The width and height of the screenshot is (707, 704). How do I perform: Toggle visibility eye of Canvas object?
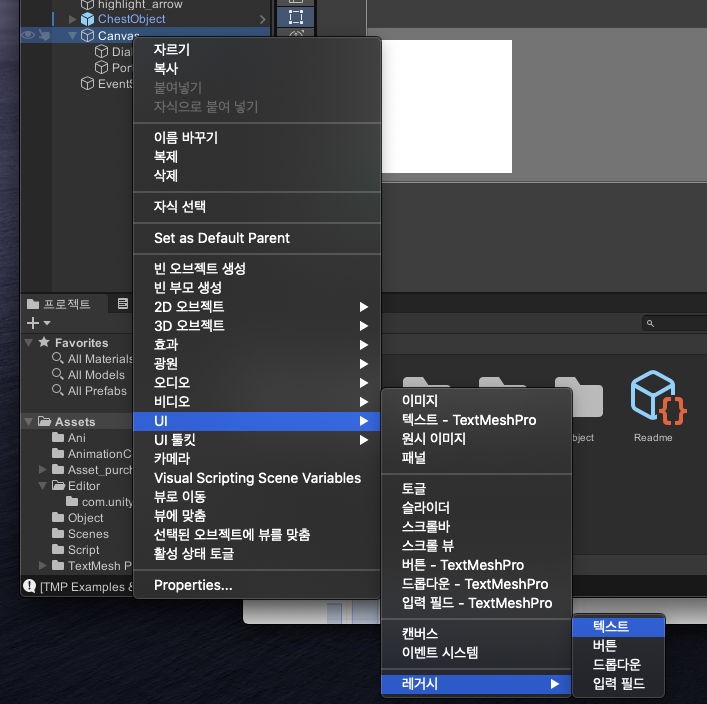28,35
